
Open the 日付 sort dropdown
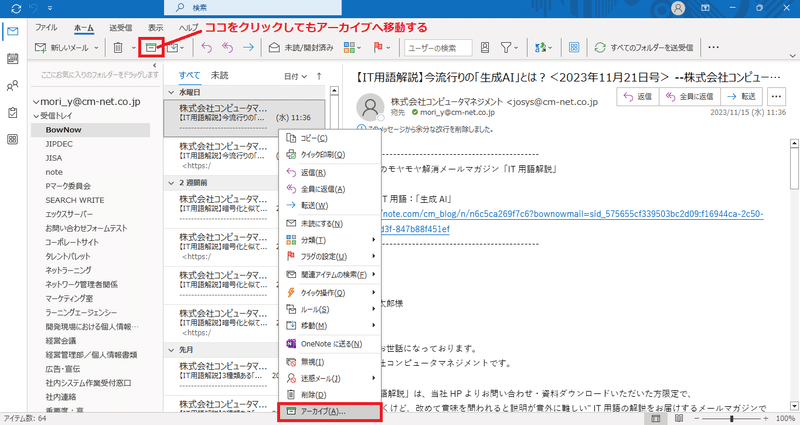[x=295, y=77]
